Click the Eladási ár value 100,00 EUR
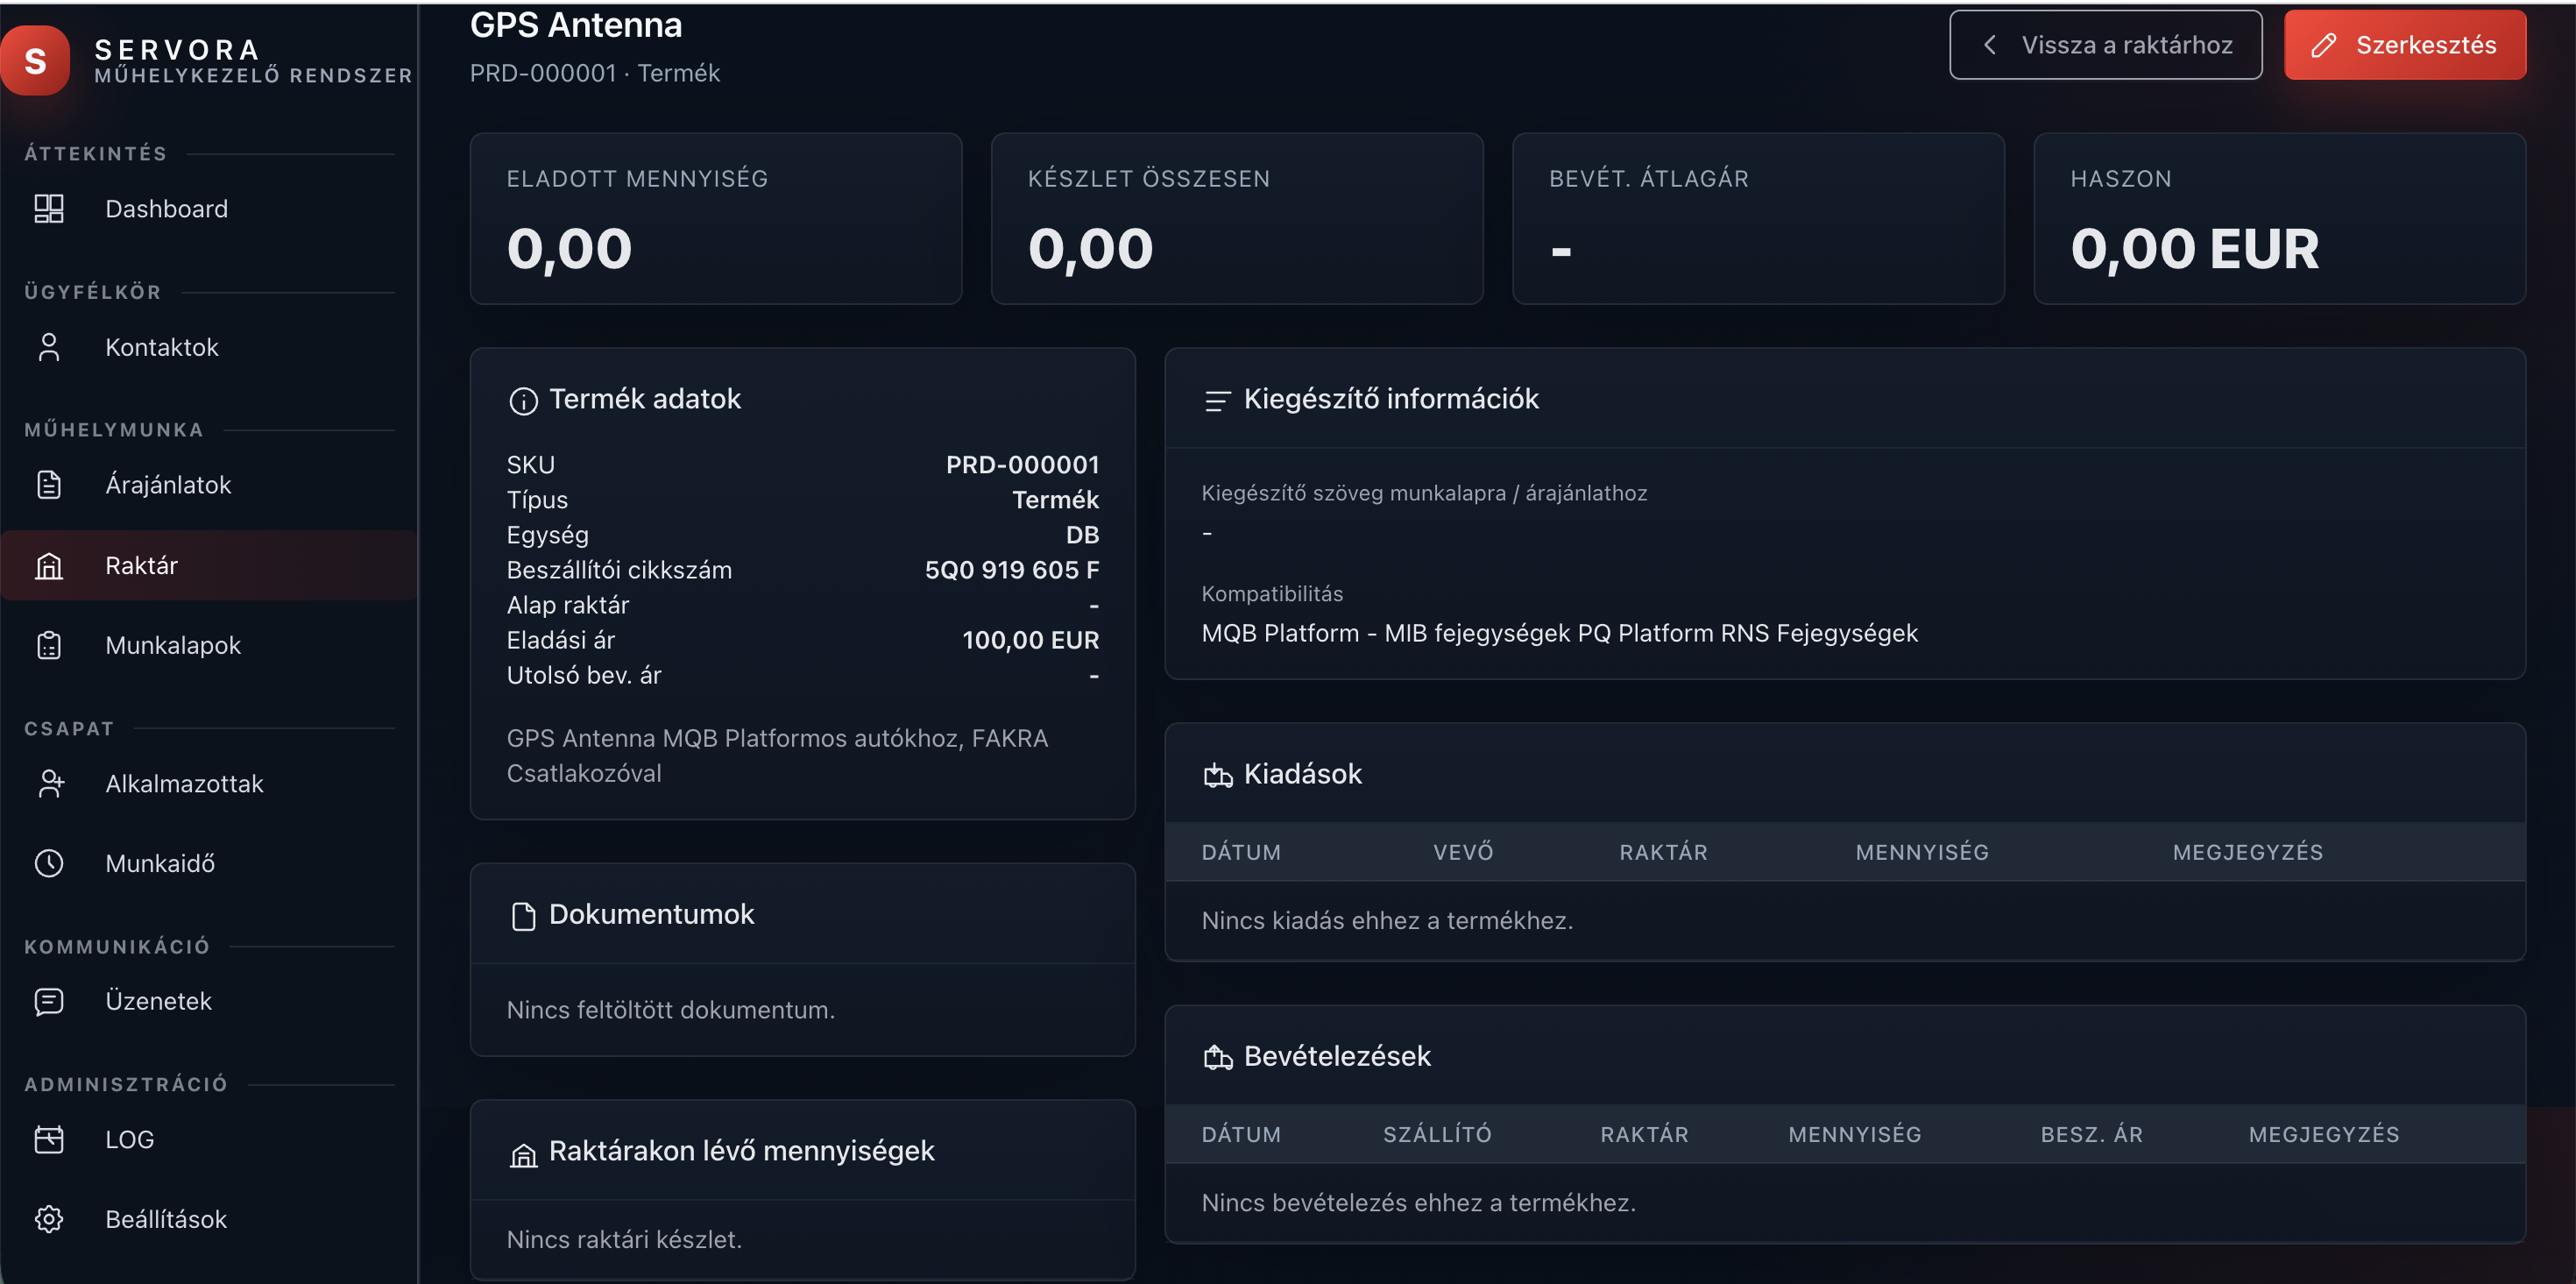The height and width of the screenshot is (1284, 2576). pyautogui.click(x=1030, y=640)
